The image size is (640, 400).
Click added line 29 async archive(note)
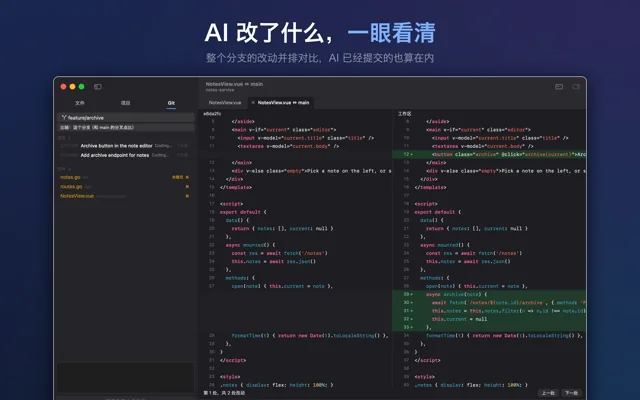click(x=489, y=294)
